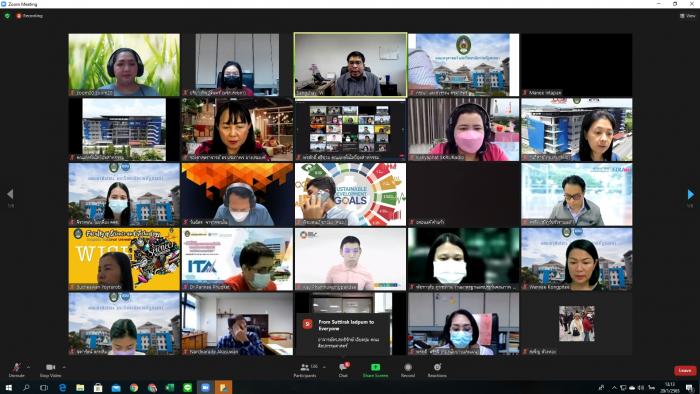
Task: Open the View menu at top right
Action: [688, 16]
